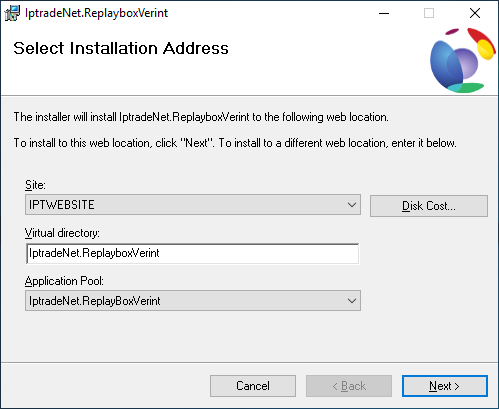Click the Virtual directory text field
This screenshot has width=499, height=409.
(x=193, y=253)
